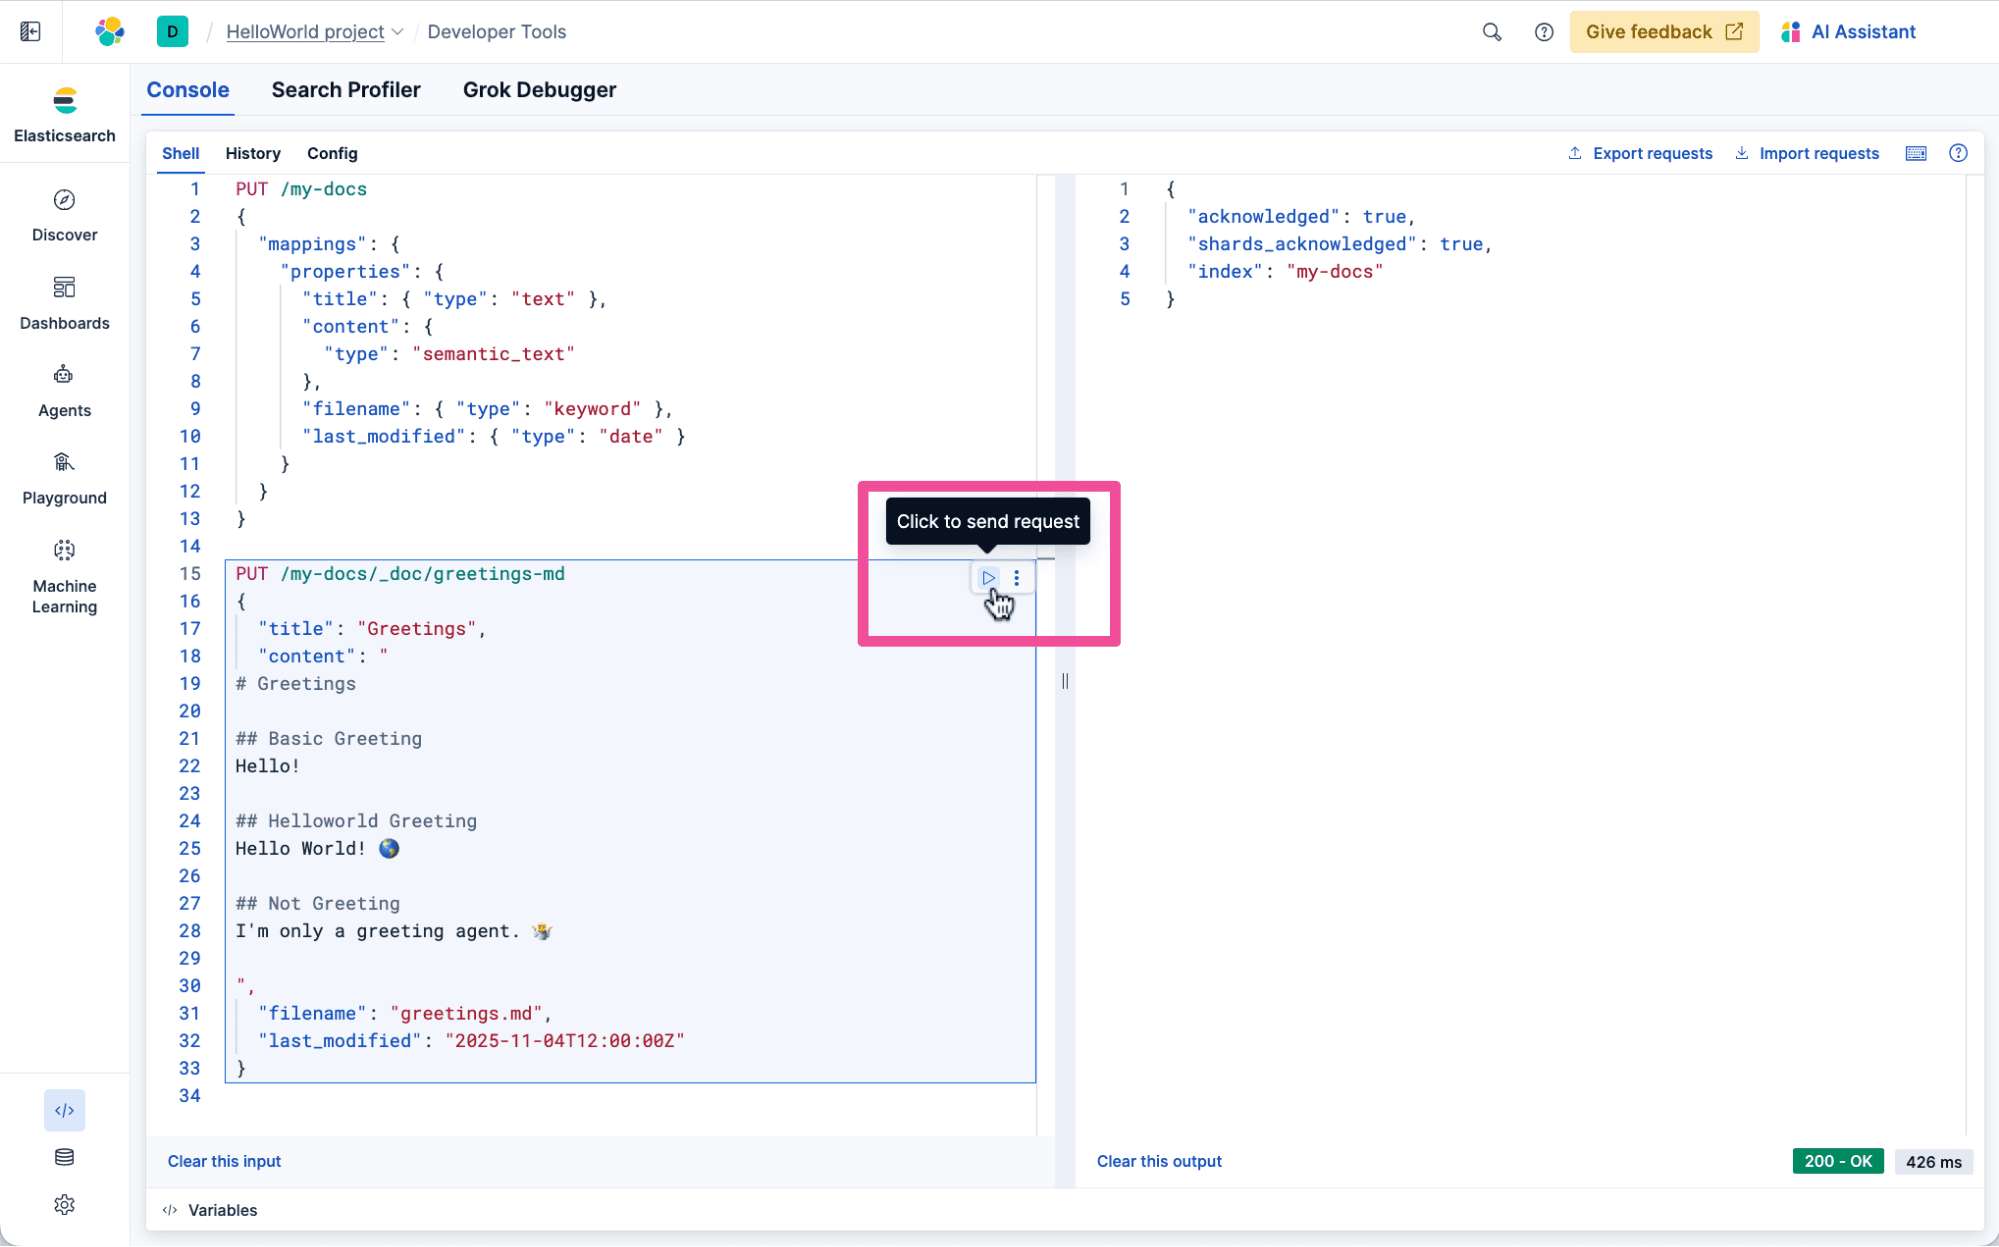Click the help icon in the top bar

(1543, 31)
